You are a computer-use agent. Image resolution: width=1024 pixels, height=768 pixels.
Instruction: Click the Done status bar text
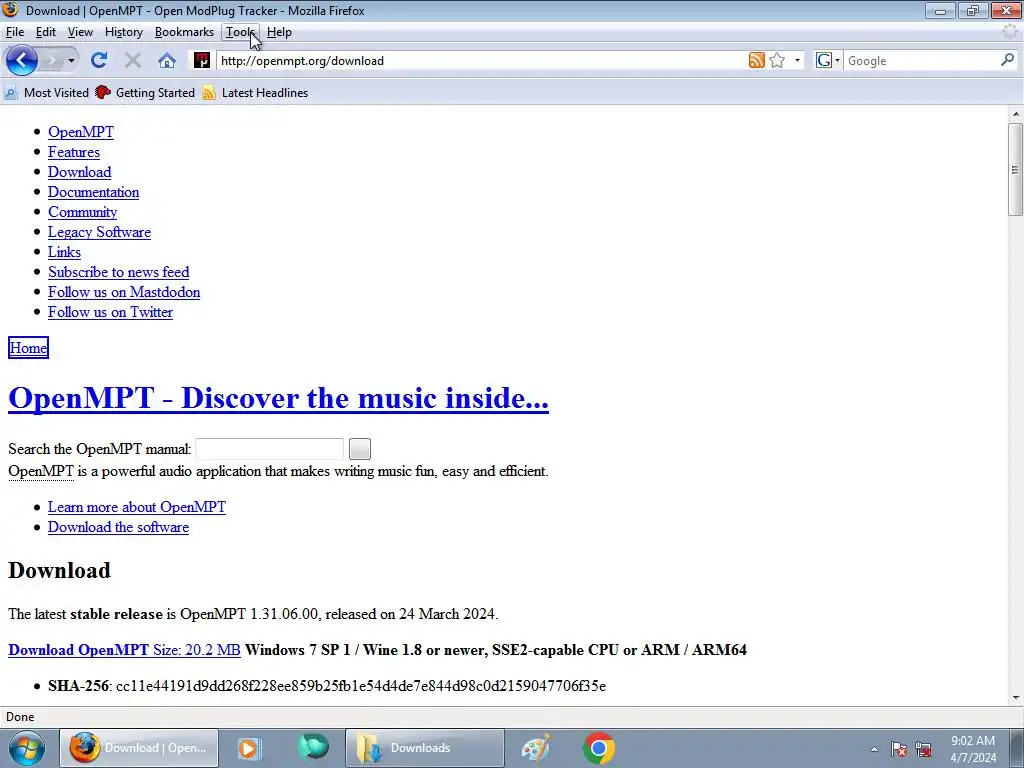20,717
